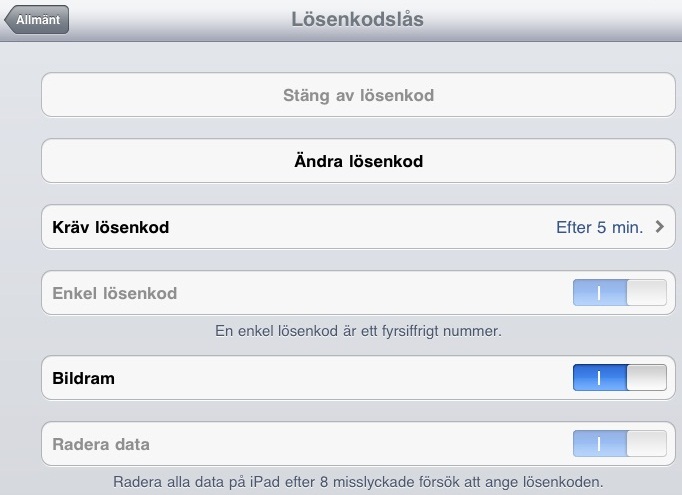
Task: Toggle the Bildram switch
Action: click(619, 378)
